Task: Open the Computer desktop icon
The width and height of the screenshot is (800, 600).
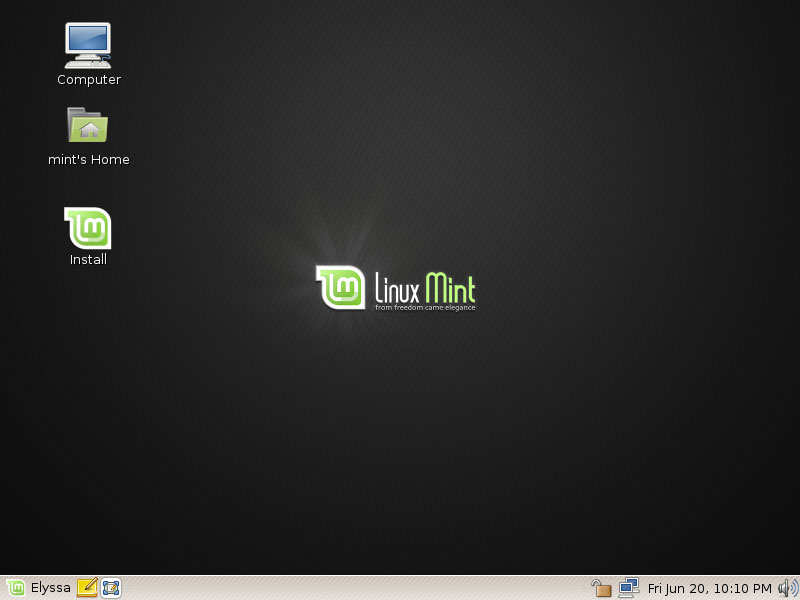Action: click(88, 45)
